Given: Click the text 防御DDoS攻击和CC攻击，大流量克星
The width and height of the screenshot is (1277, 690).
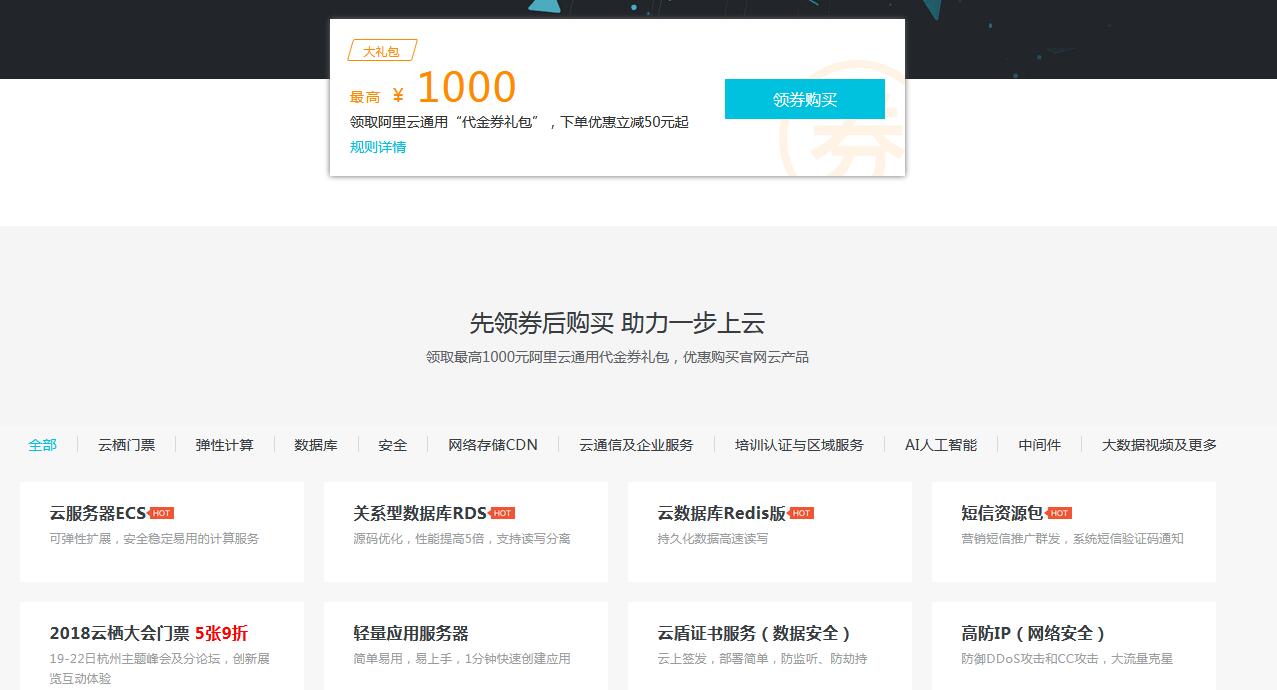Looking at the screenshot, I should point(1067,658).
